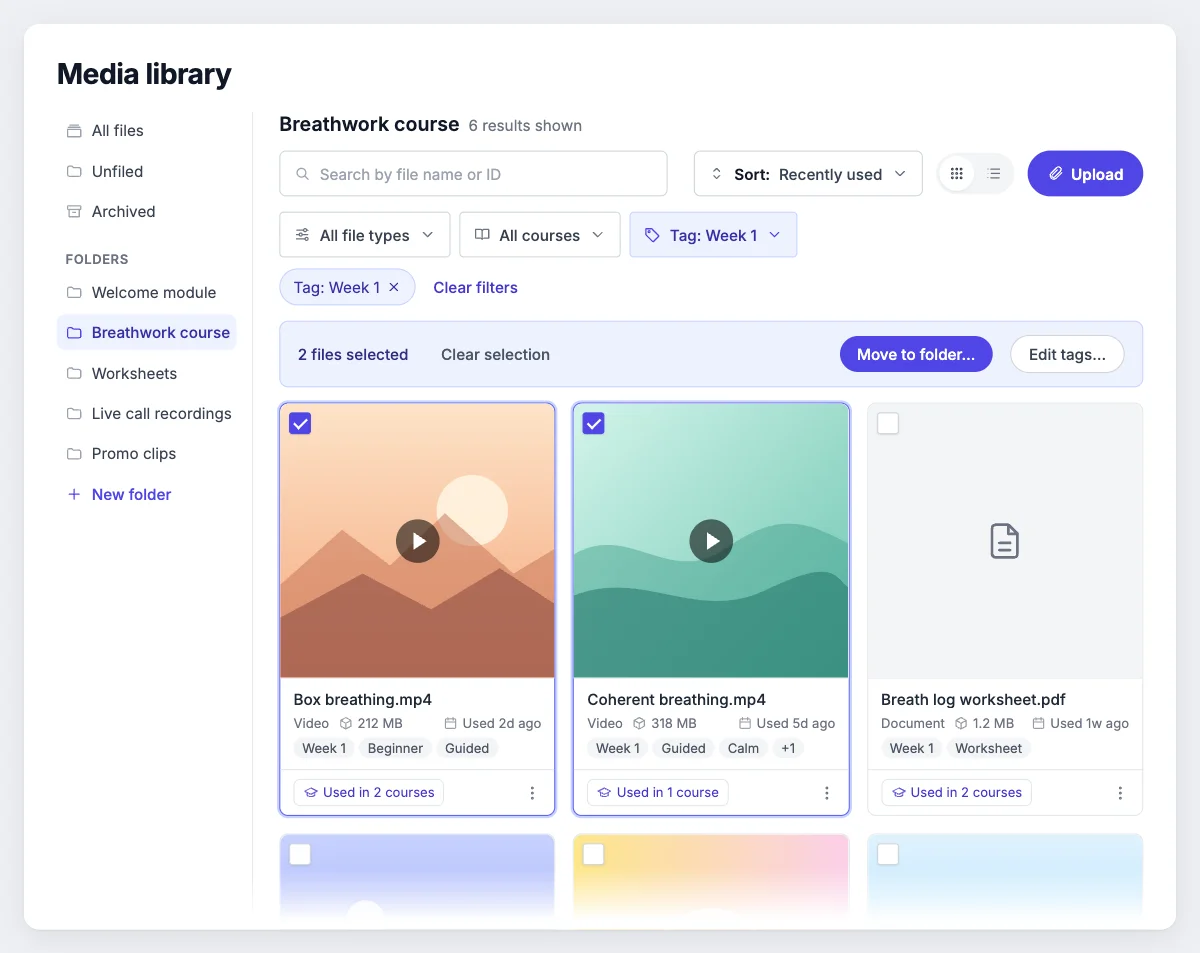The height and width of the screenshot is (953, 1200).
Task: Click the Promo clips folder icon
Action: point(74,454)
